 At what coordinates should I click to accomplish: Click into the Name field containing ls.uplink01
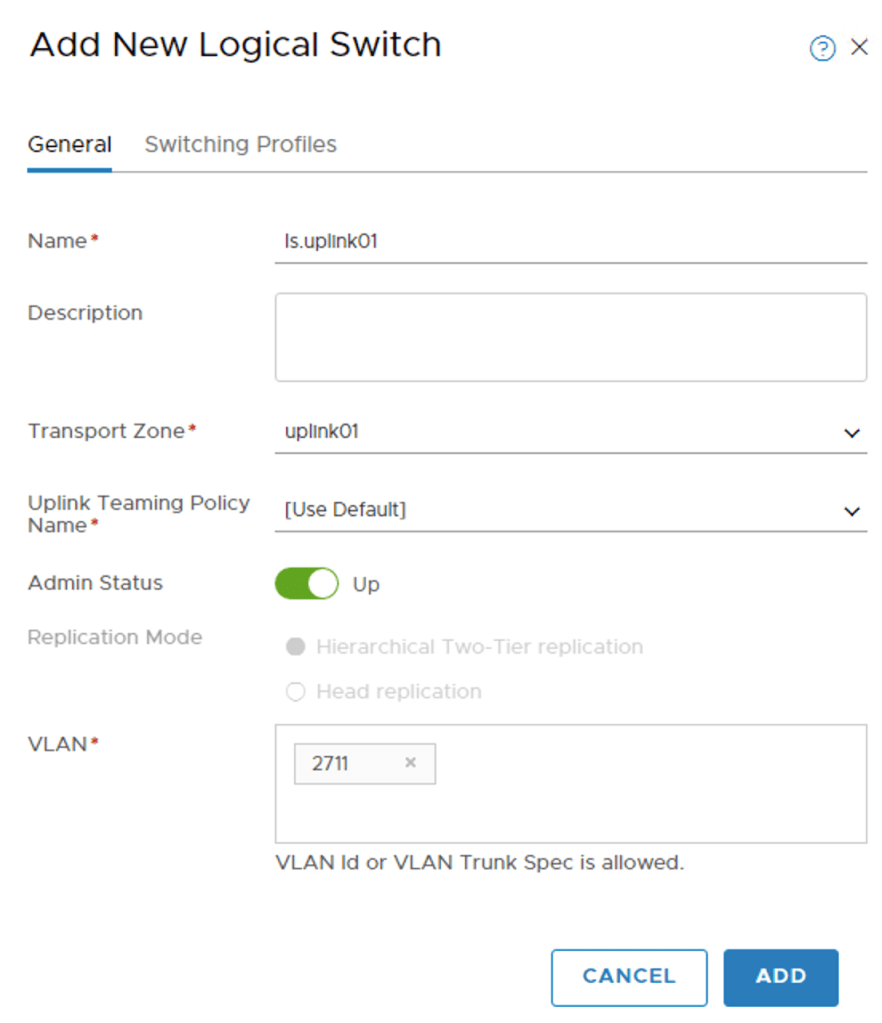[x=570, y=241]
